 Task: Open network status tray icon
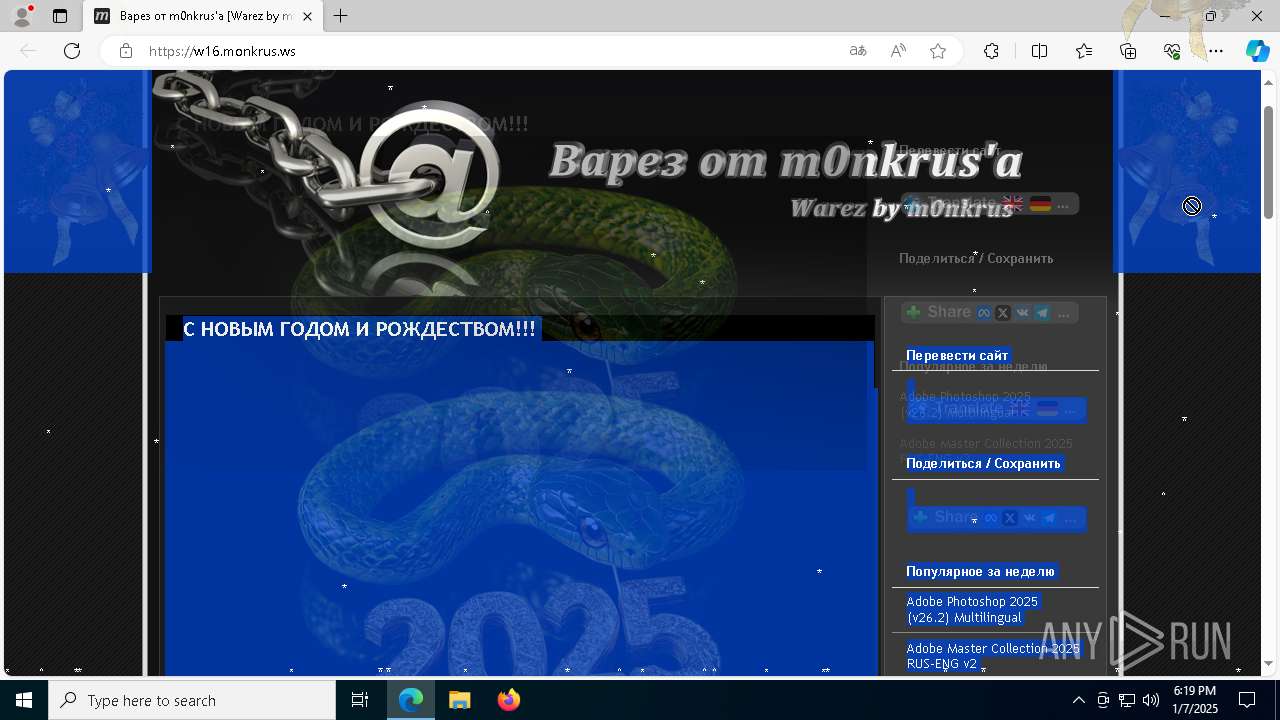(1127, 700)
